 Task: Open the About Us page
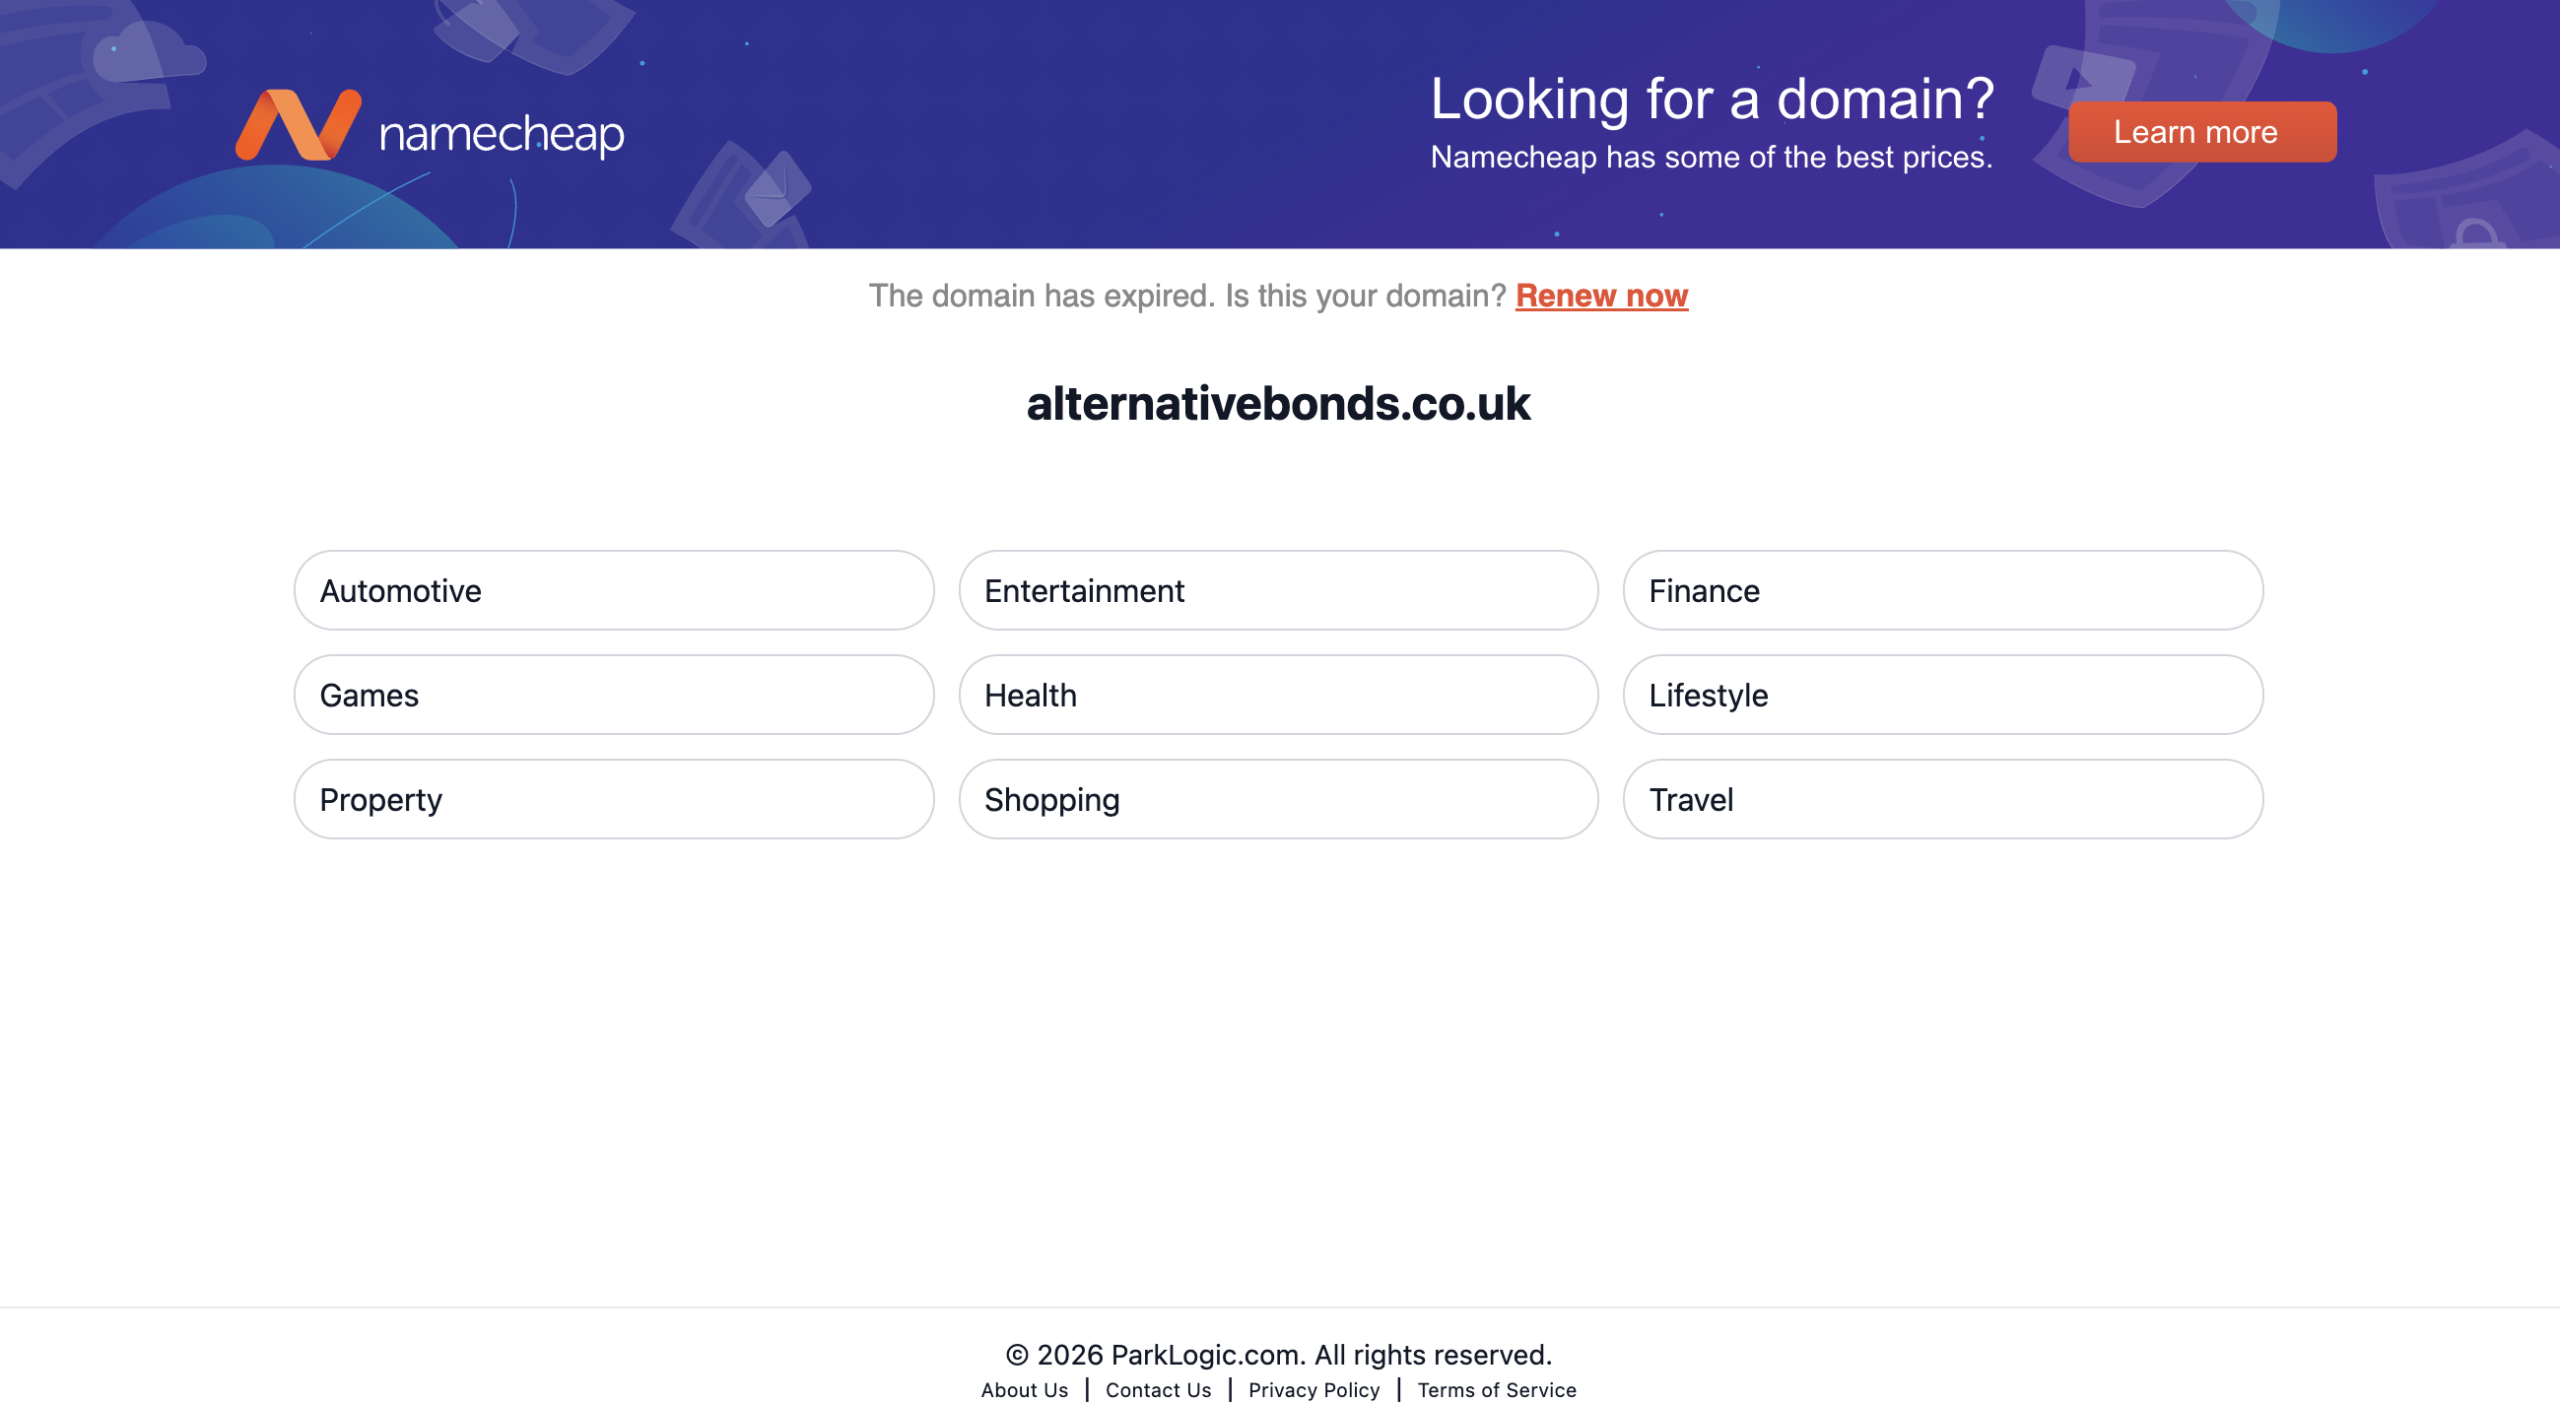click(1024, 1390)
